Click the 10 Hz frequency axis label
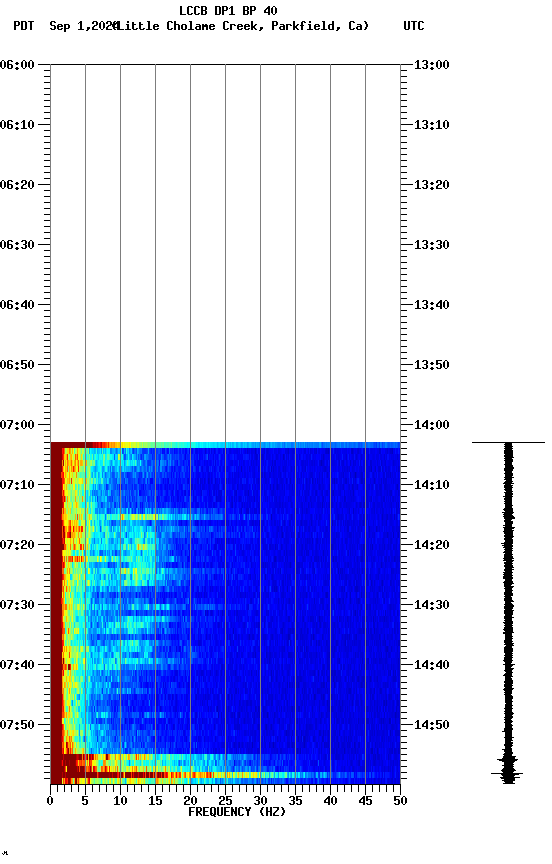This screenshot has width=552, height=864. pyautogui.click(x=120, y=801)
